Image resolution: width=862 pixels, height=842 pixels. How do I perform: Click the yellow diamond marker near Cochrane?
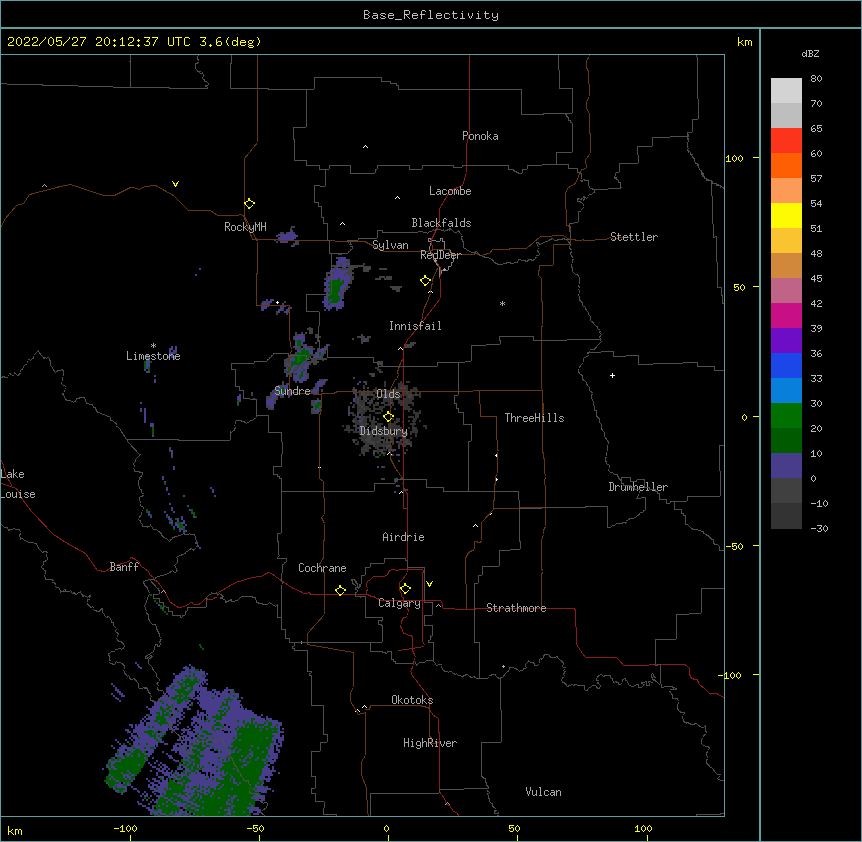[340, 590]
